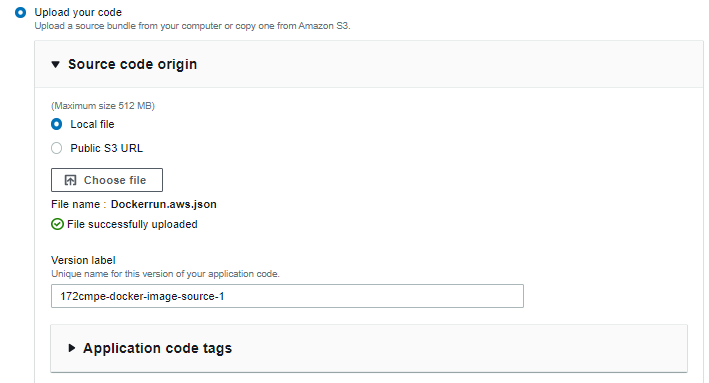
Task: Click the upload arrow icon in Choose file
Action: (x=71, y=180)
